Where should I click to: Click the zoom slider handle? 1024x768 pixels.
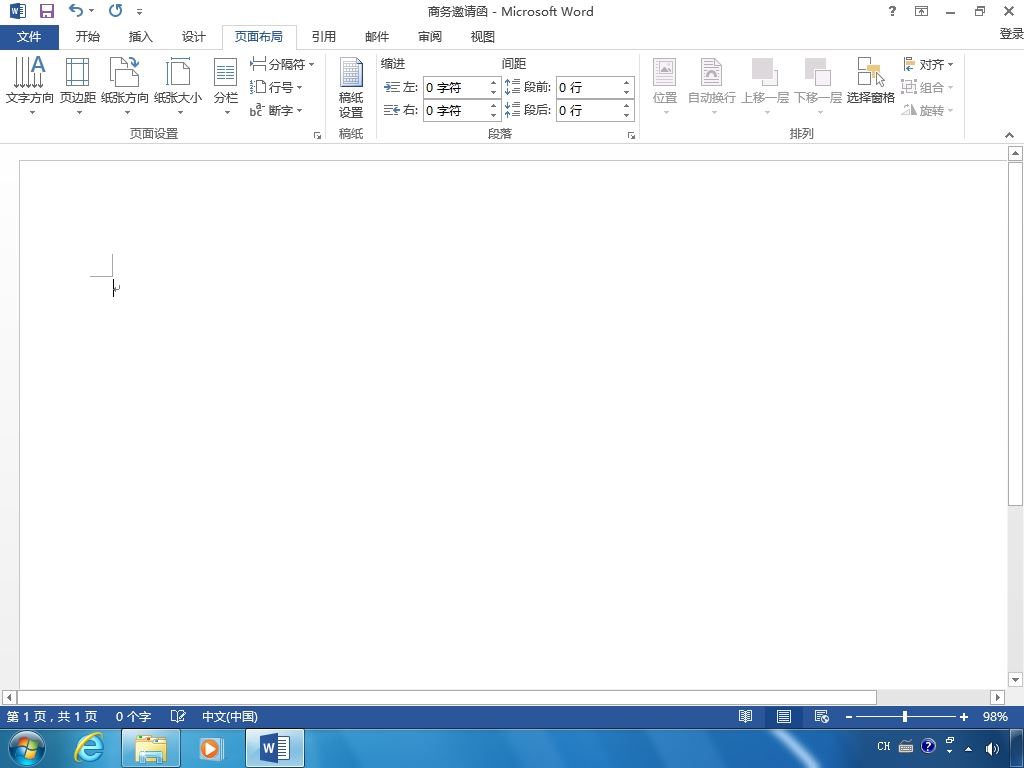[x=904, y=716]
